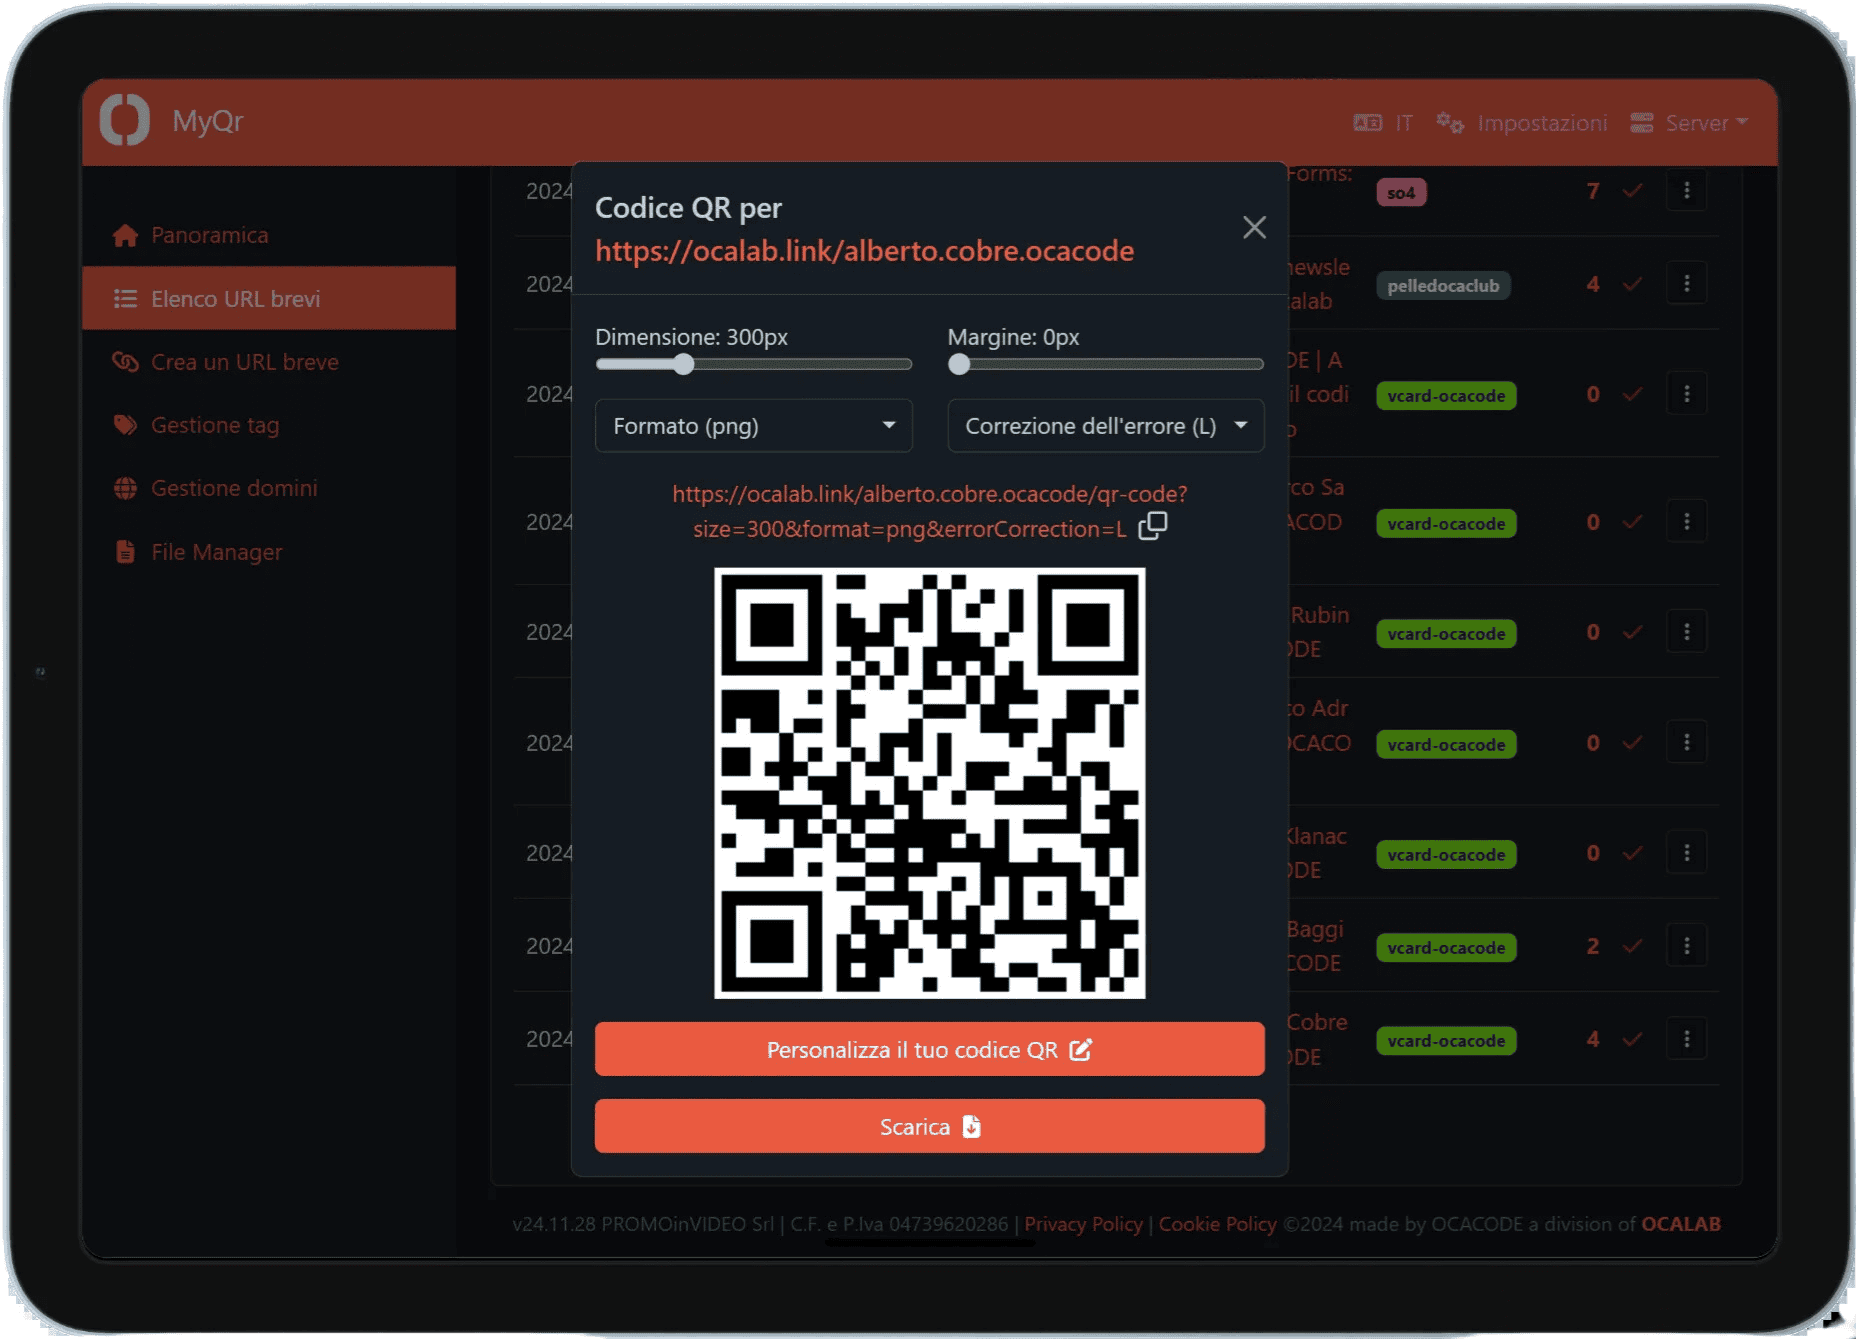This screenshot has height=1339, width=1857.
Task: Open Impostazioni settings
Action: point(1522,123)
